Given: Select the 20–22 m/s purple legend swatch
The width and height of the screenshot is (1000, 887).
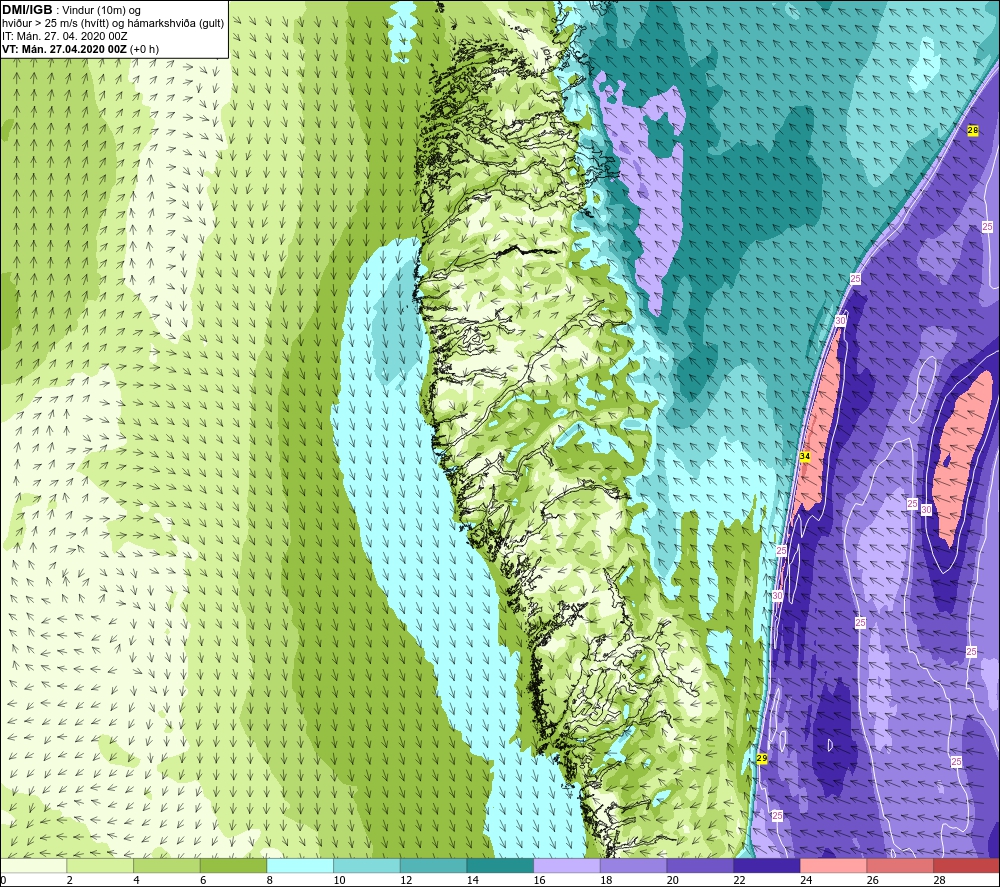Looking at the screenshot, I should tap(700, 865).
